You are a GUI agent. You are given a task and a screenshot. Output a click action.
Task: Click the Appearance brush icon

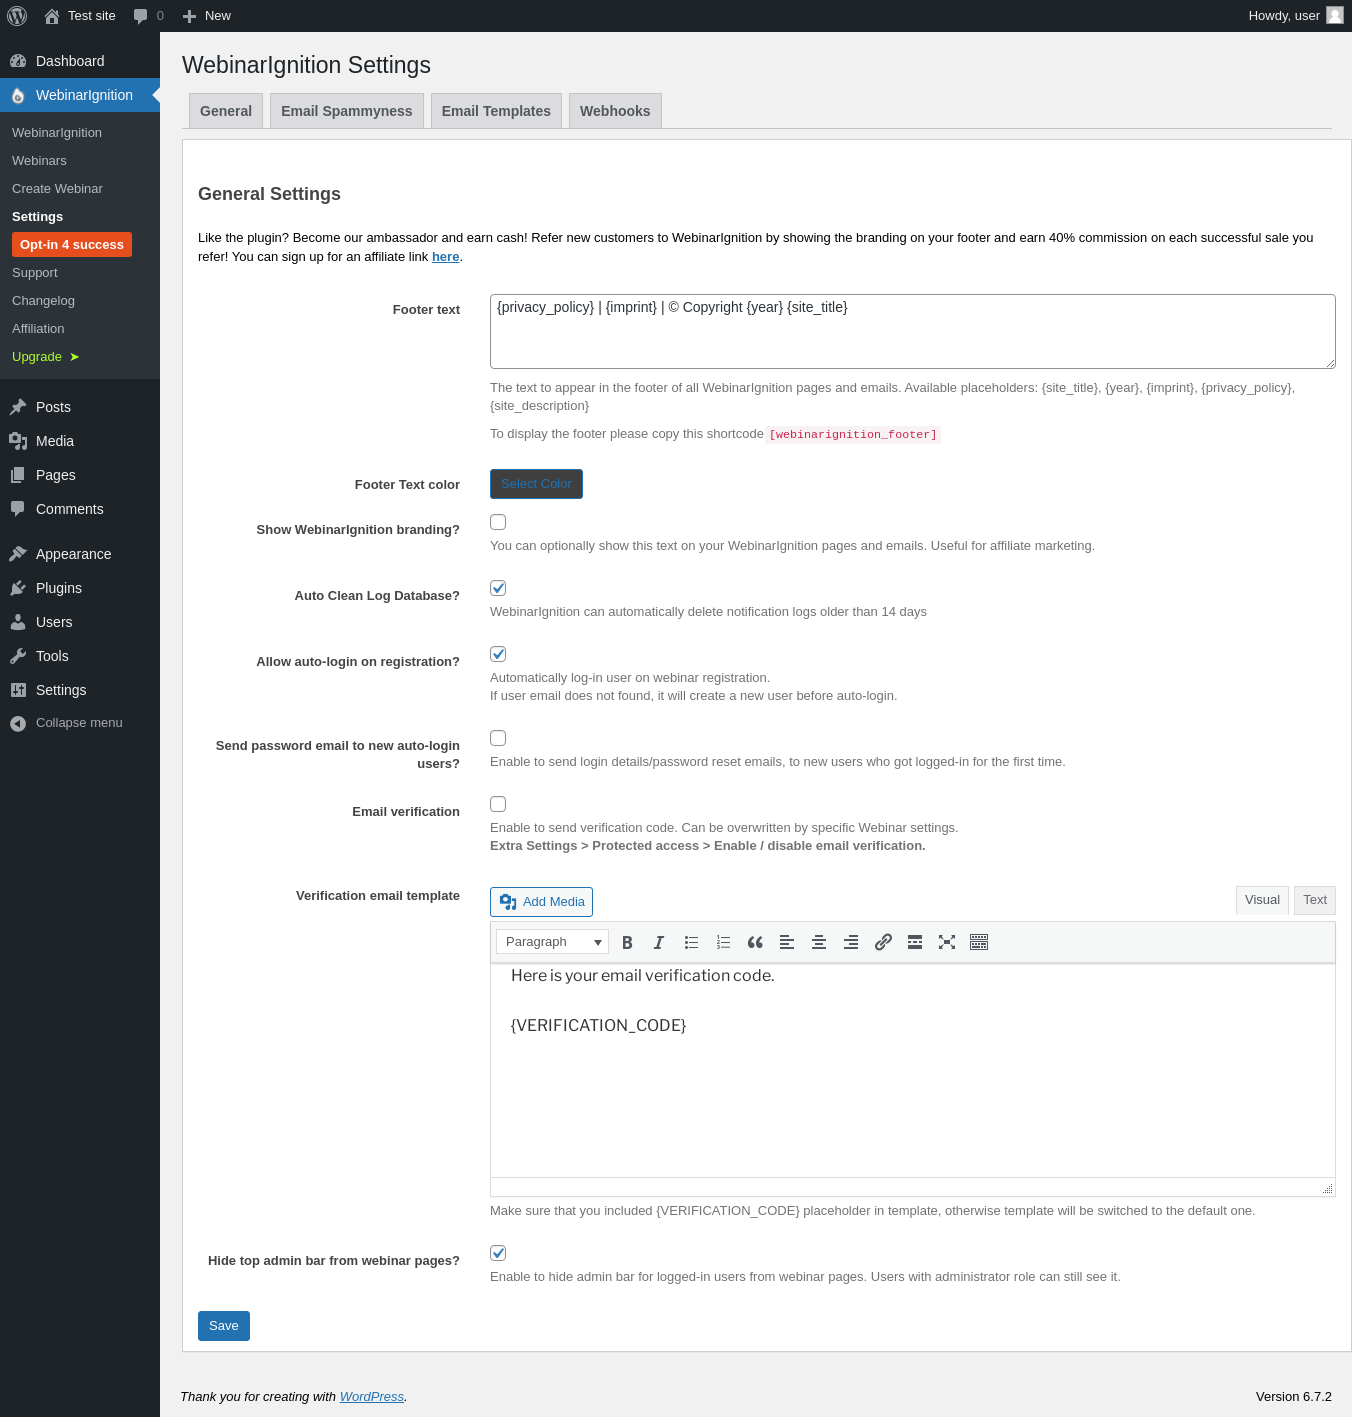click(x=18, y=554)
